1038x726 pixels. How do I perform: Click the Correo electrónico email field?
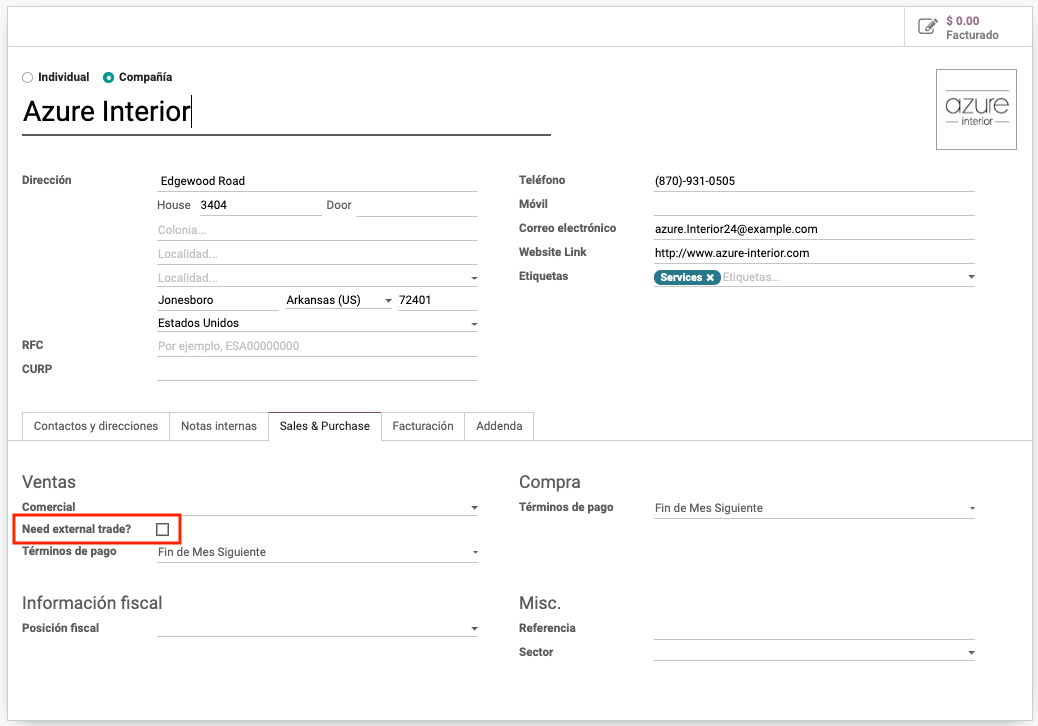click(x=814, y=229)
